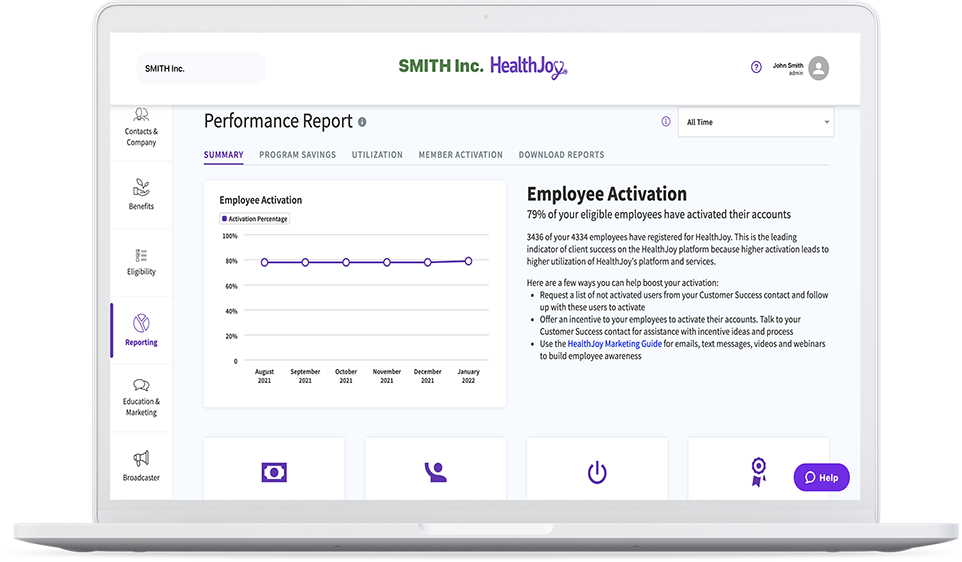
Task: Click the HealthJoy logo
Action: (x=528, y=67)
